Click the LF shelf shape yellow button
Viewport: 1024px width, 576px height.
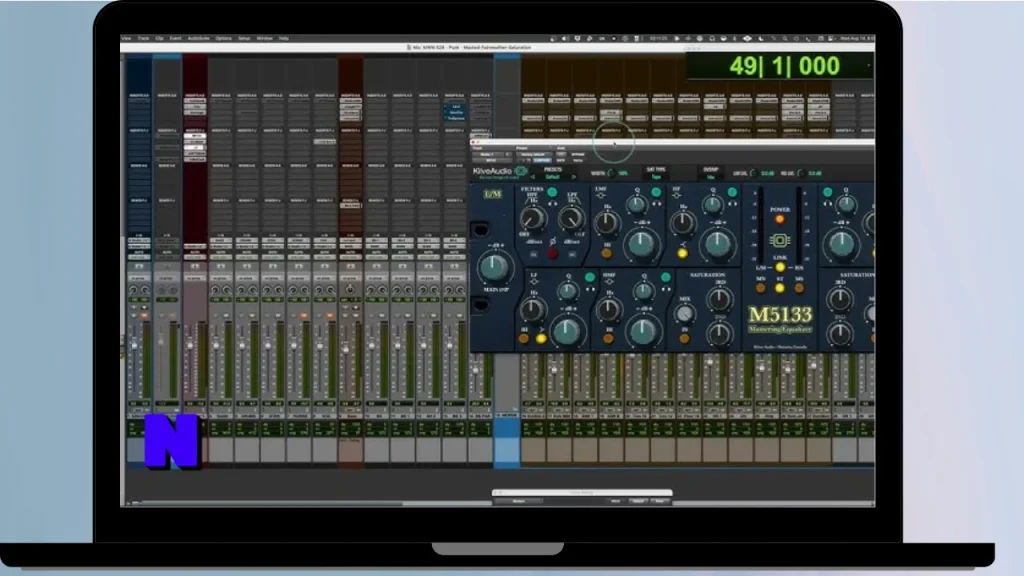pyautogui.click(x=541, y=338)
